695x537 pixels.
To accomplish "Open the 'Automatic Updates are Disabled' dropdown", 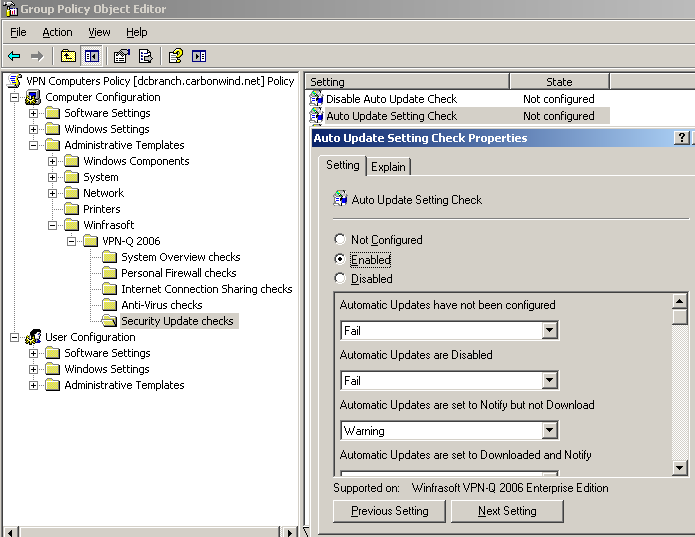I will point(550,381).
